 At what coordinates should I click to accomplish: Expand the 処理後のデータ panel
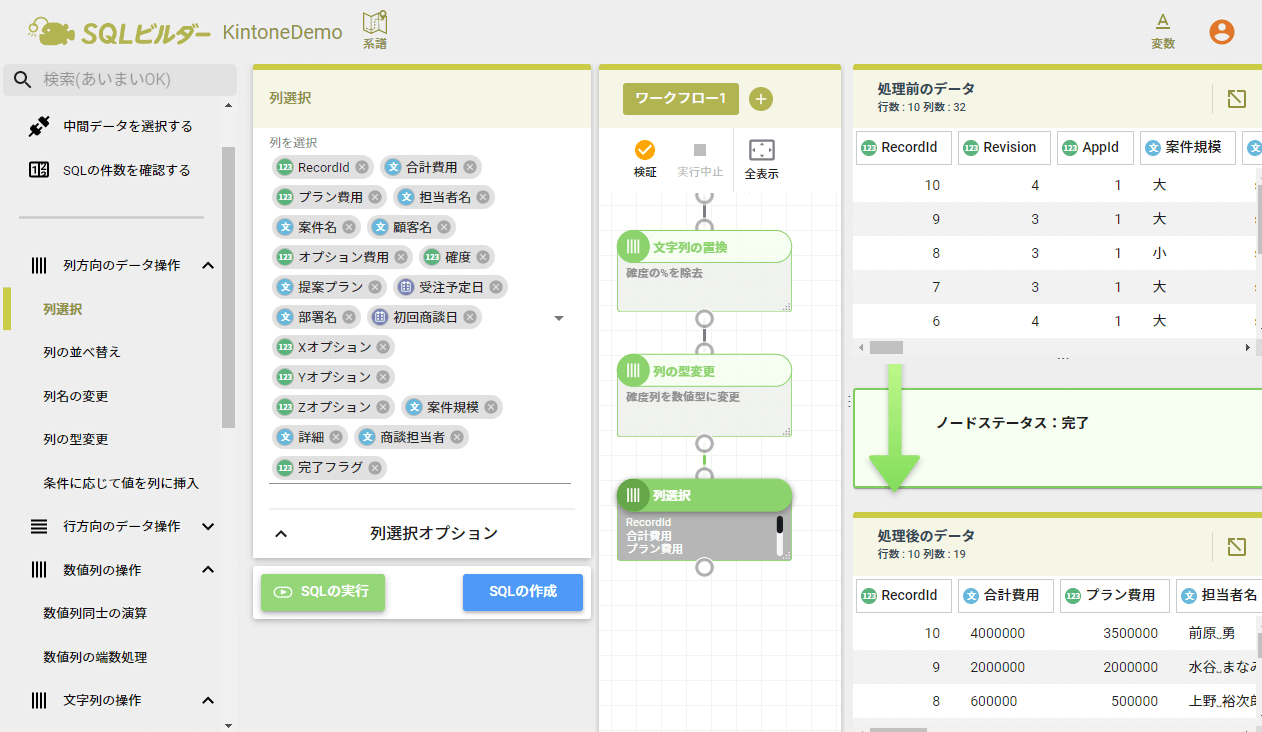[1237, 546]
